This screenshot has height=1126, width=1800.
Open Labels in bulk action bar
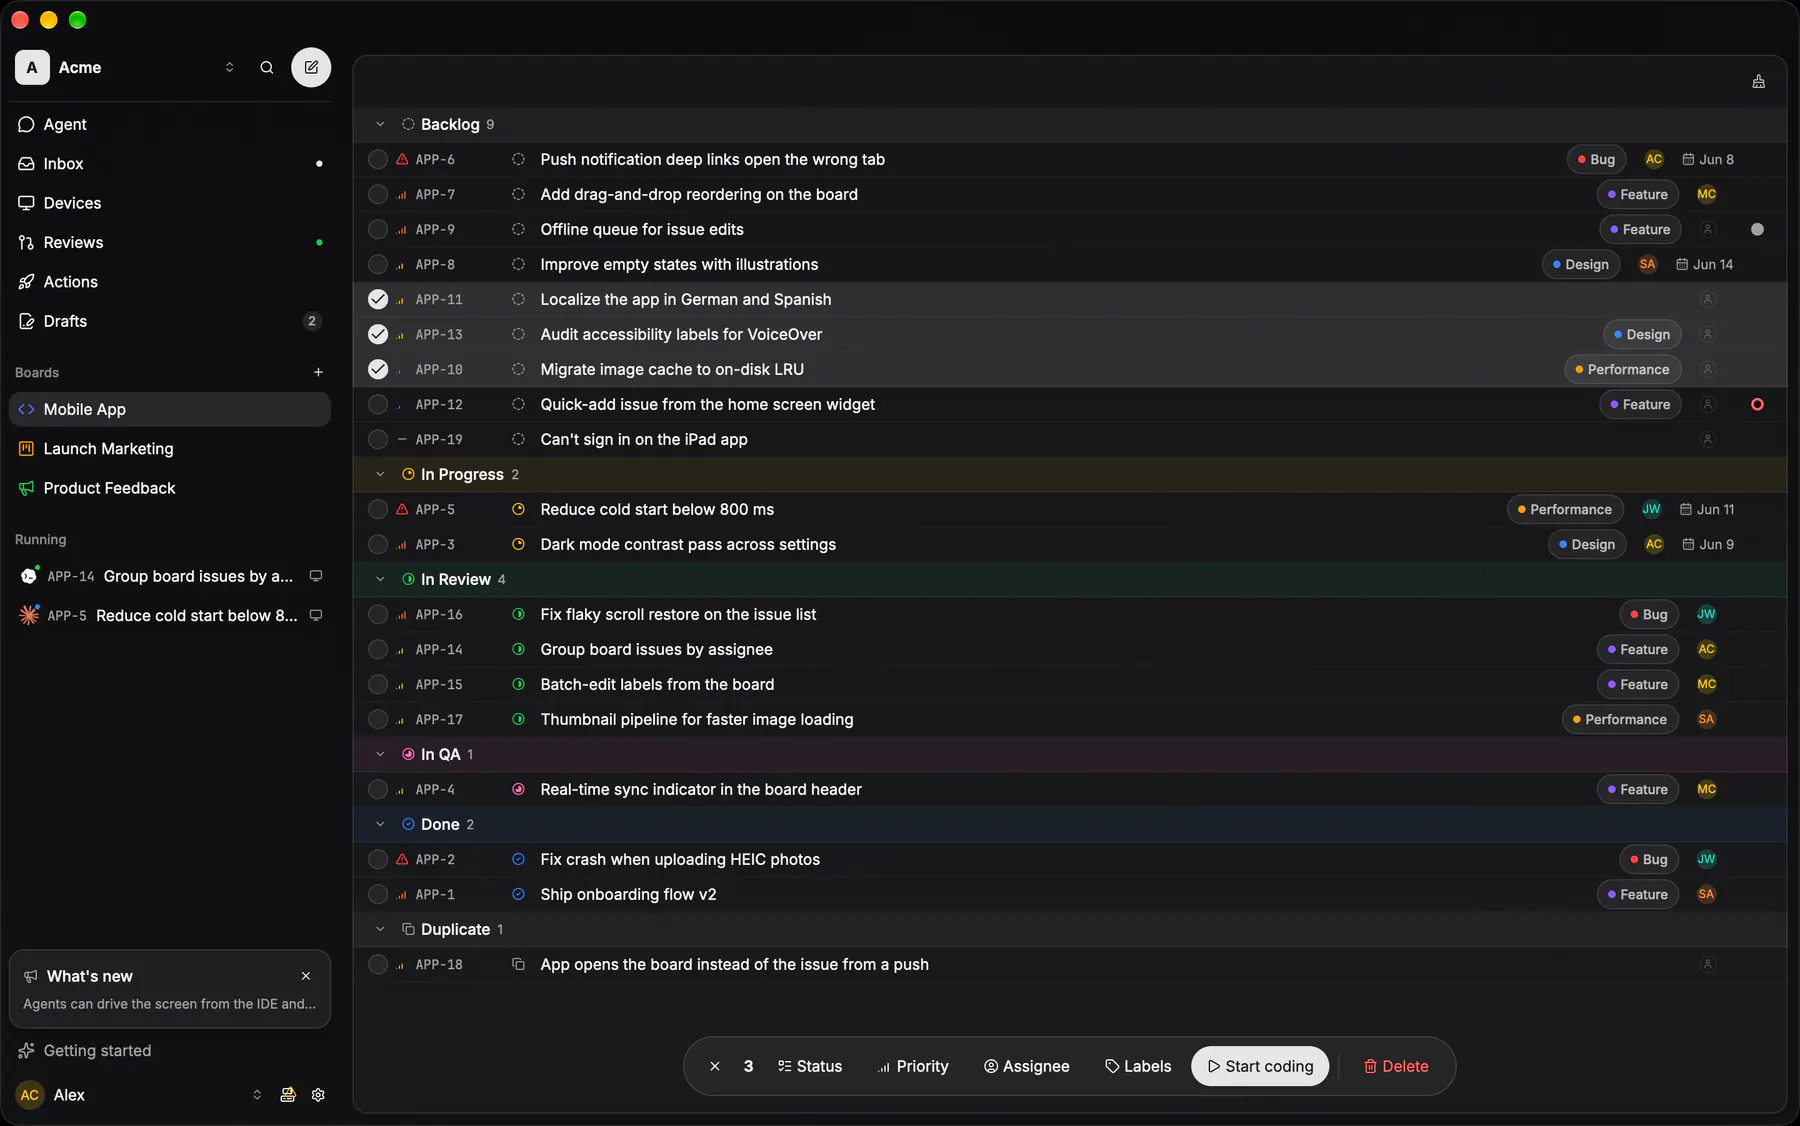(1138, 1066)
